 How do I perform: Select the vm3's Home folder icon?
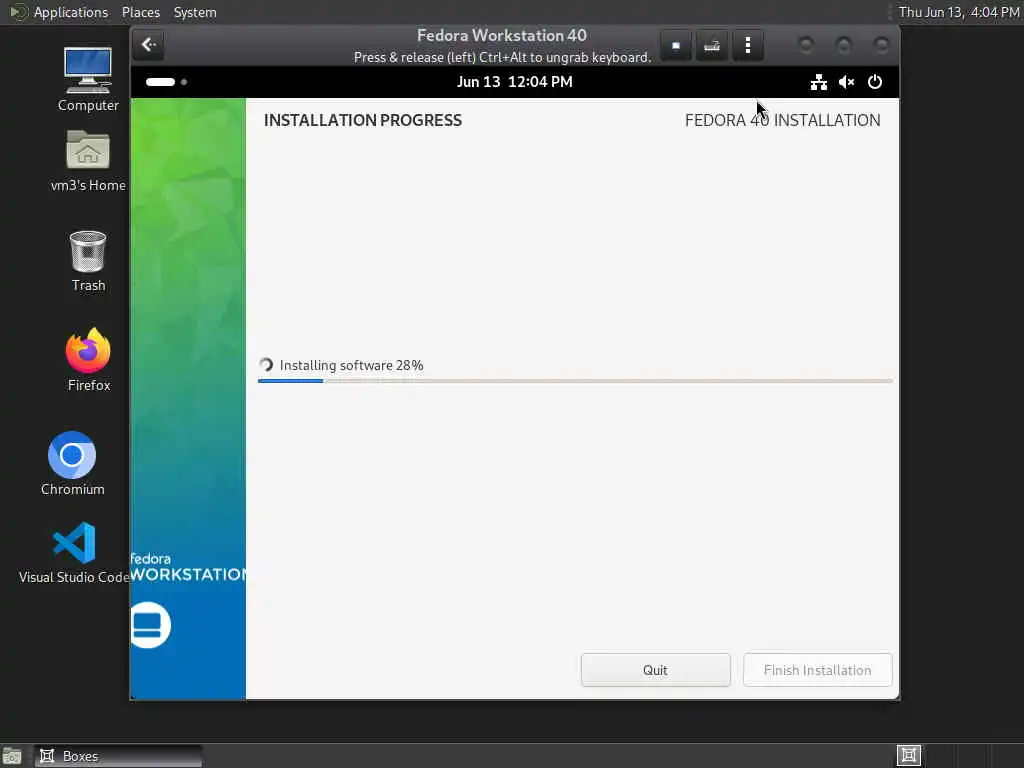pos(88,161)
